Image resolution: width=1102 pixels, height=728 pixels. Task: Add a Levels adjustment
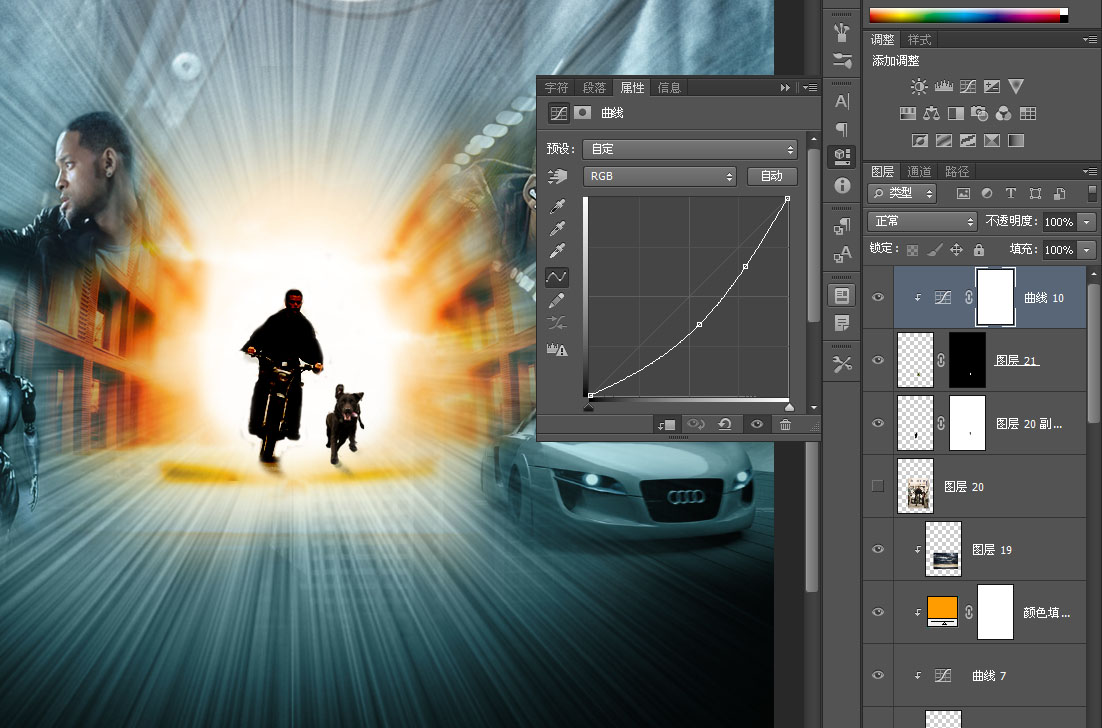click(943, 86)
